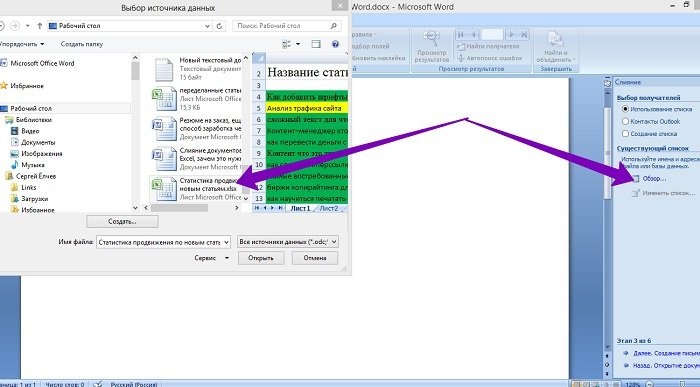Select the Новый текстовый документ file
Screen dimensions: 700x387
(196, 68)
